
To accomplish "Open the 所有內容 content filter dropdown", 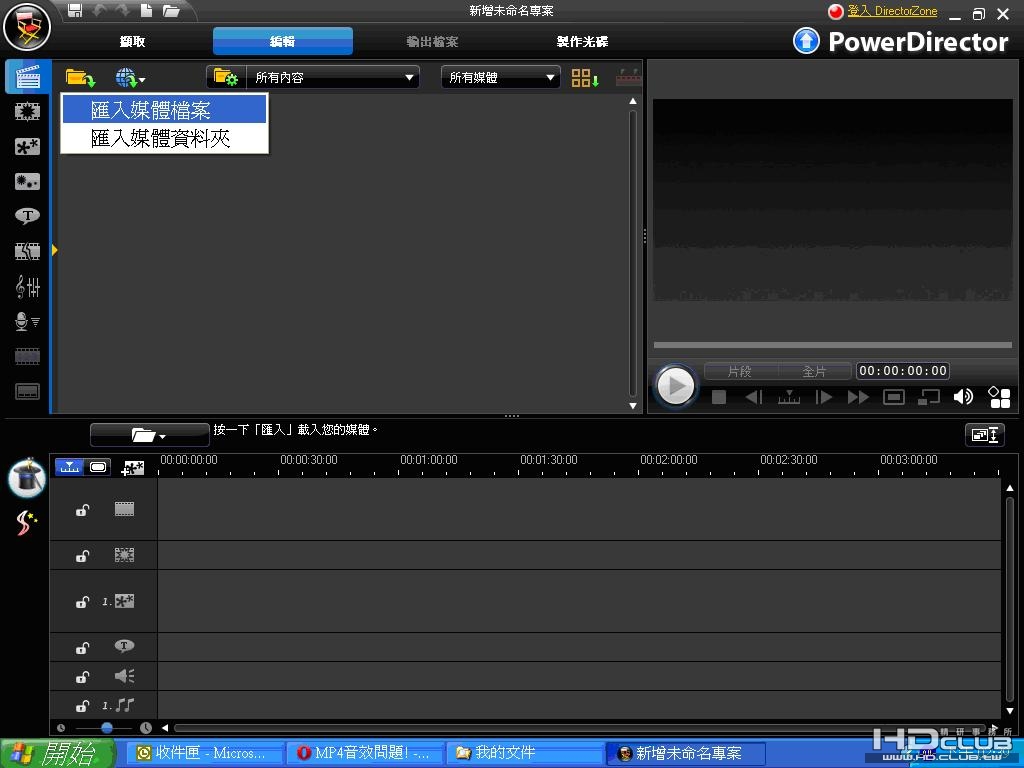I will (333, 77).
